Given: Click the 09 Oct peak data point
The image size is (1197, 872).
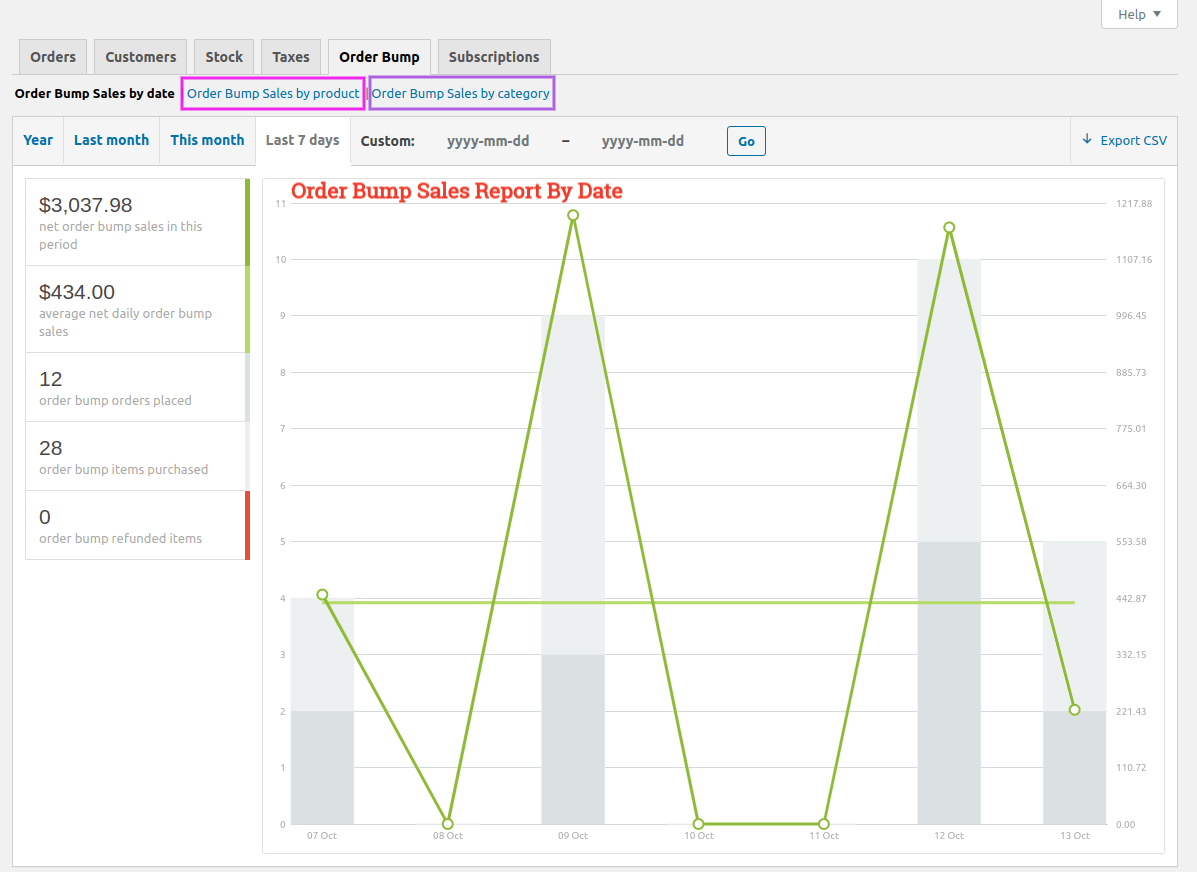Looking at the screenshot, I should [x=573, y=215].
